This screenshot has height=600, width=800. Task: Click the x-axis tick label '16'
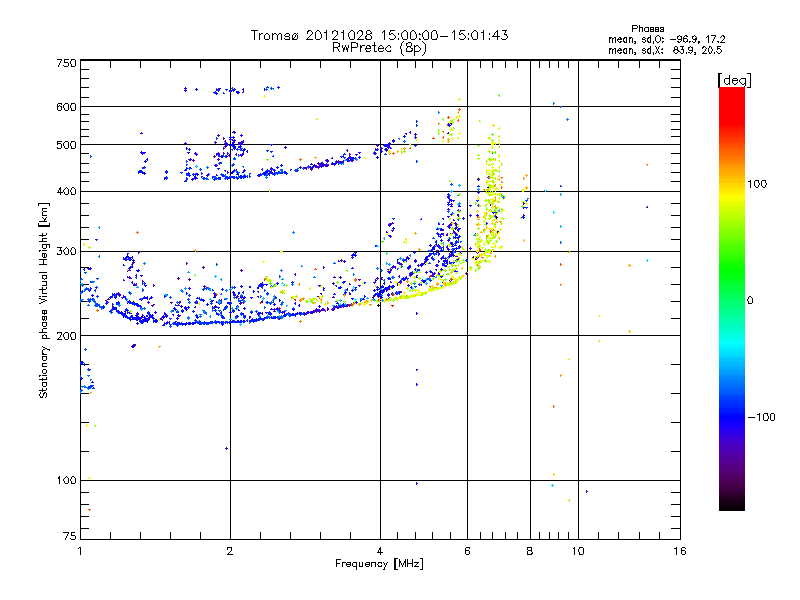pyautogui.click(x=680, y=551)
